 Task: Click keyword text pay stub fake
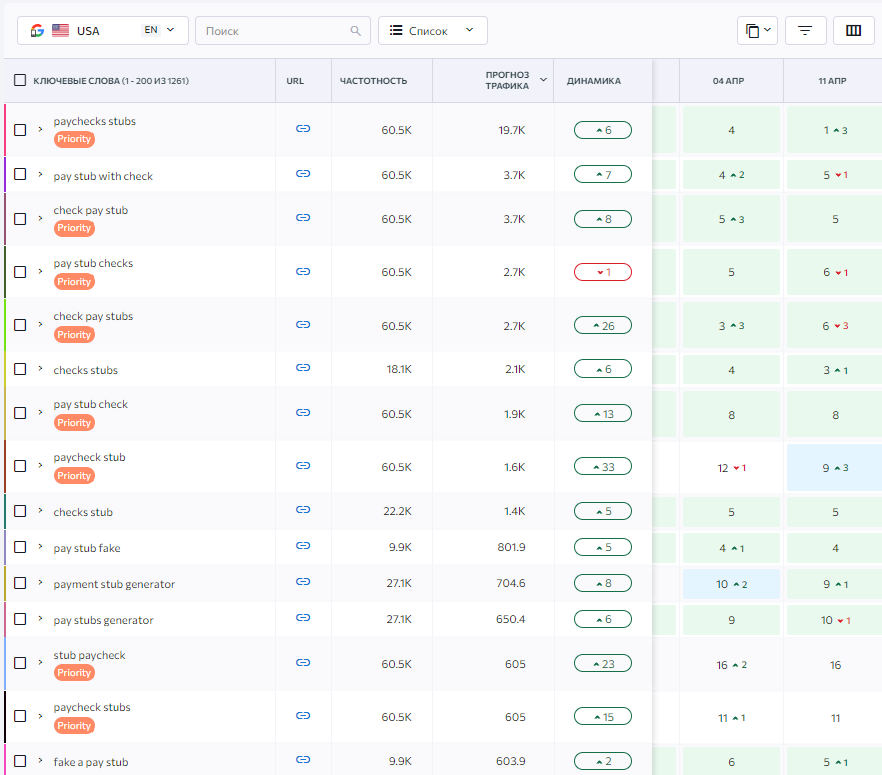87,548
